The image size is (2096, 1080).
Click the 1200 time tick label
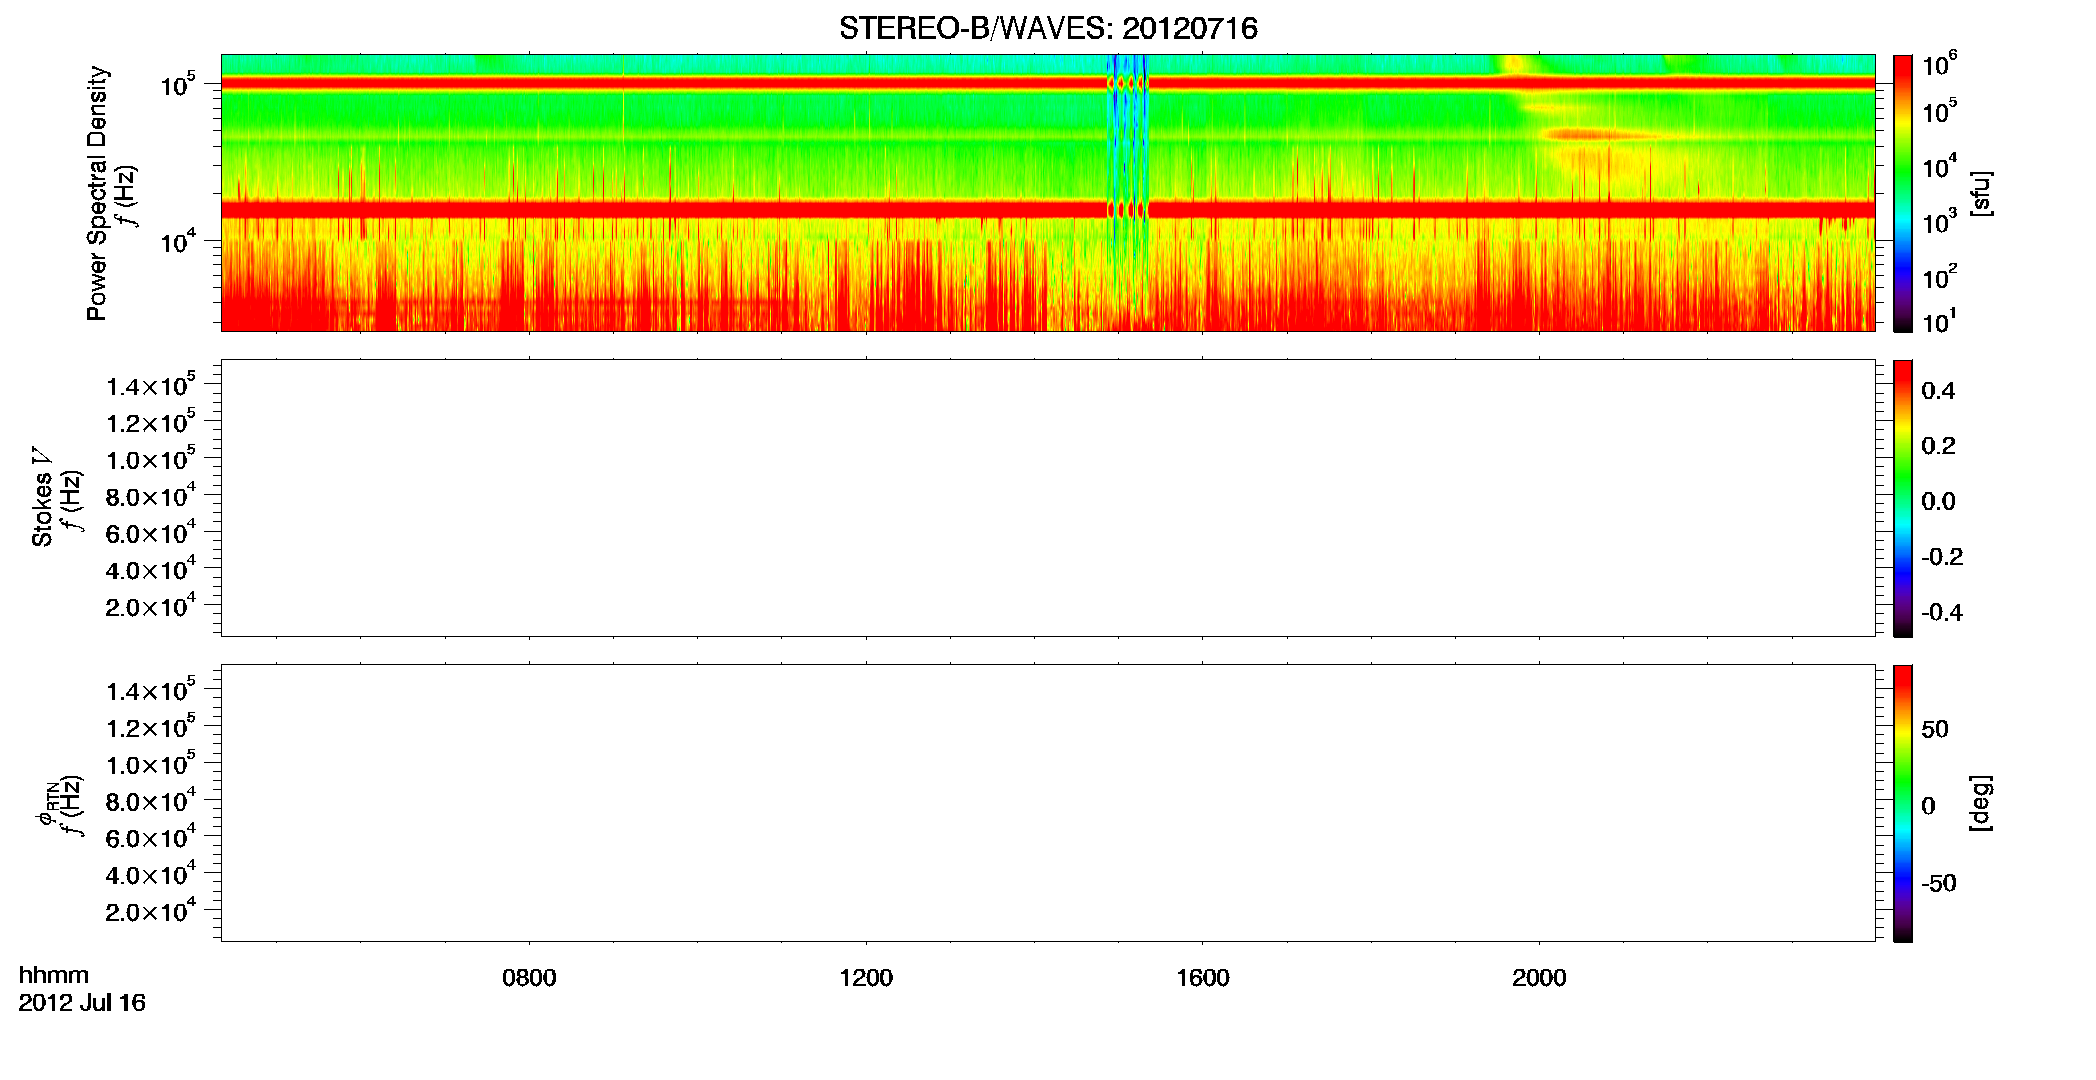[866, 978]
